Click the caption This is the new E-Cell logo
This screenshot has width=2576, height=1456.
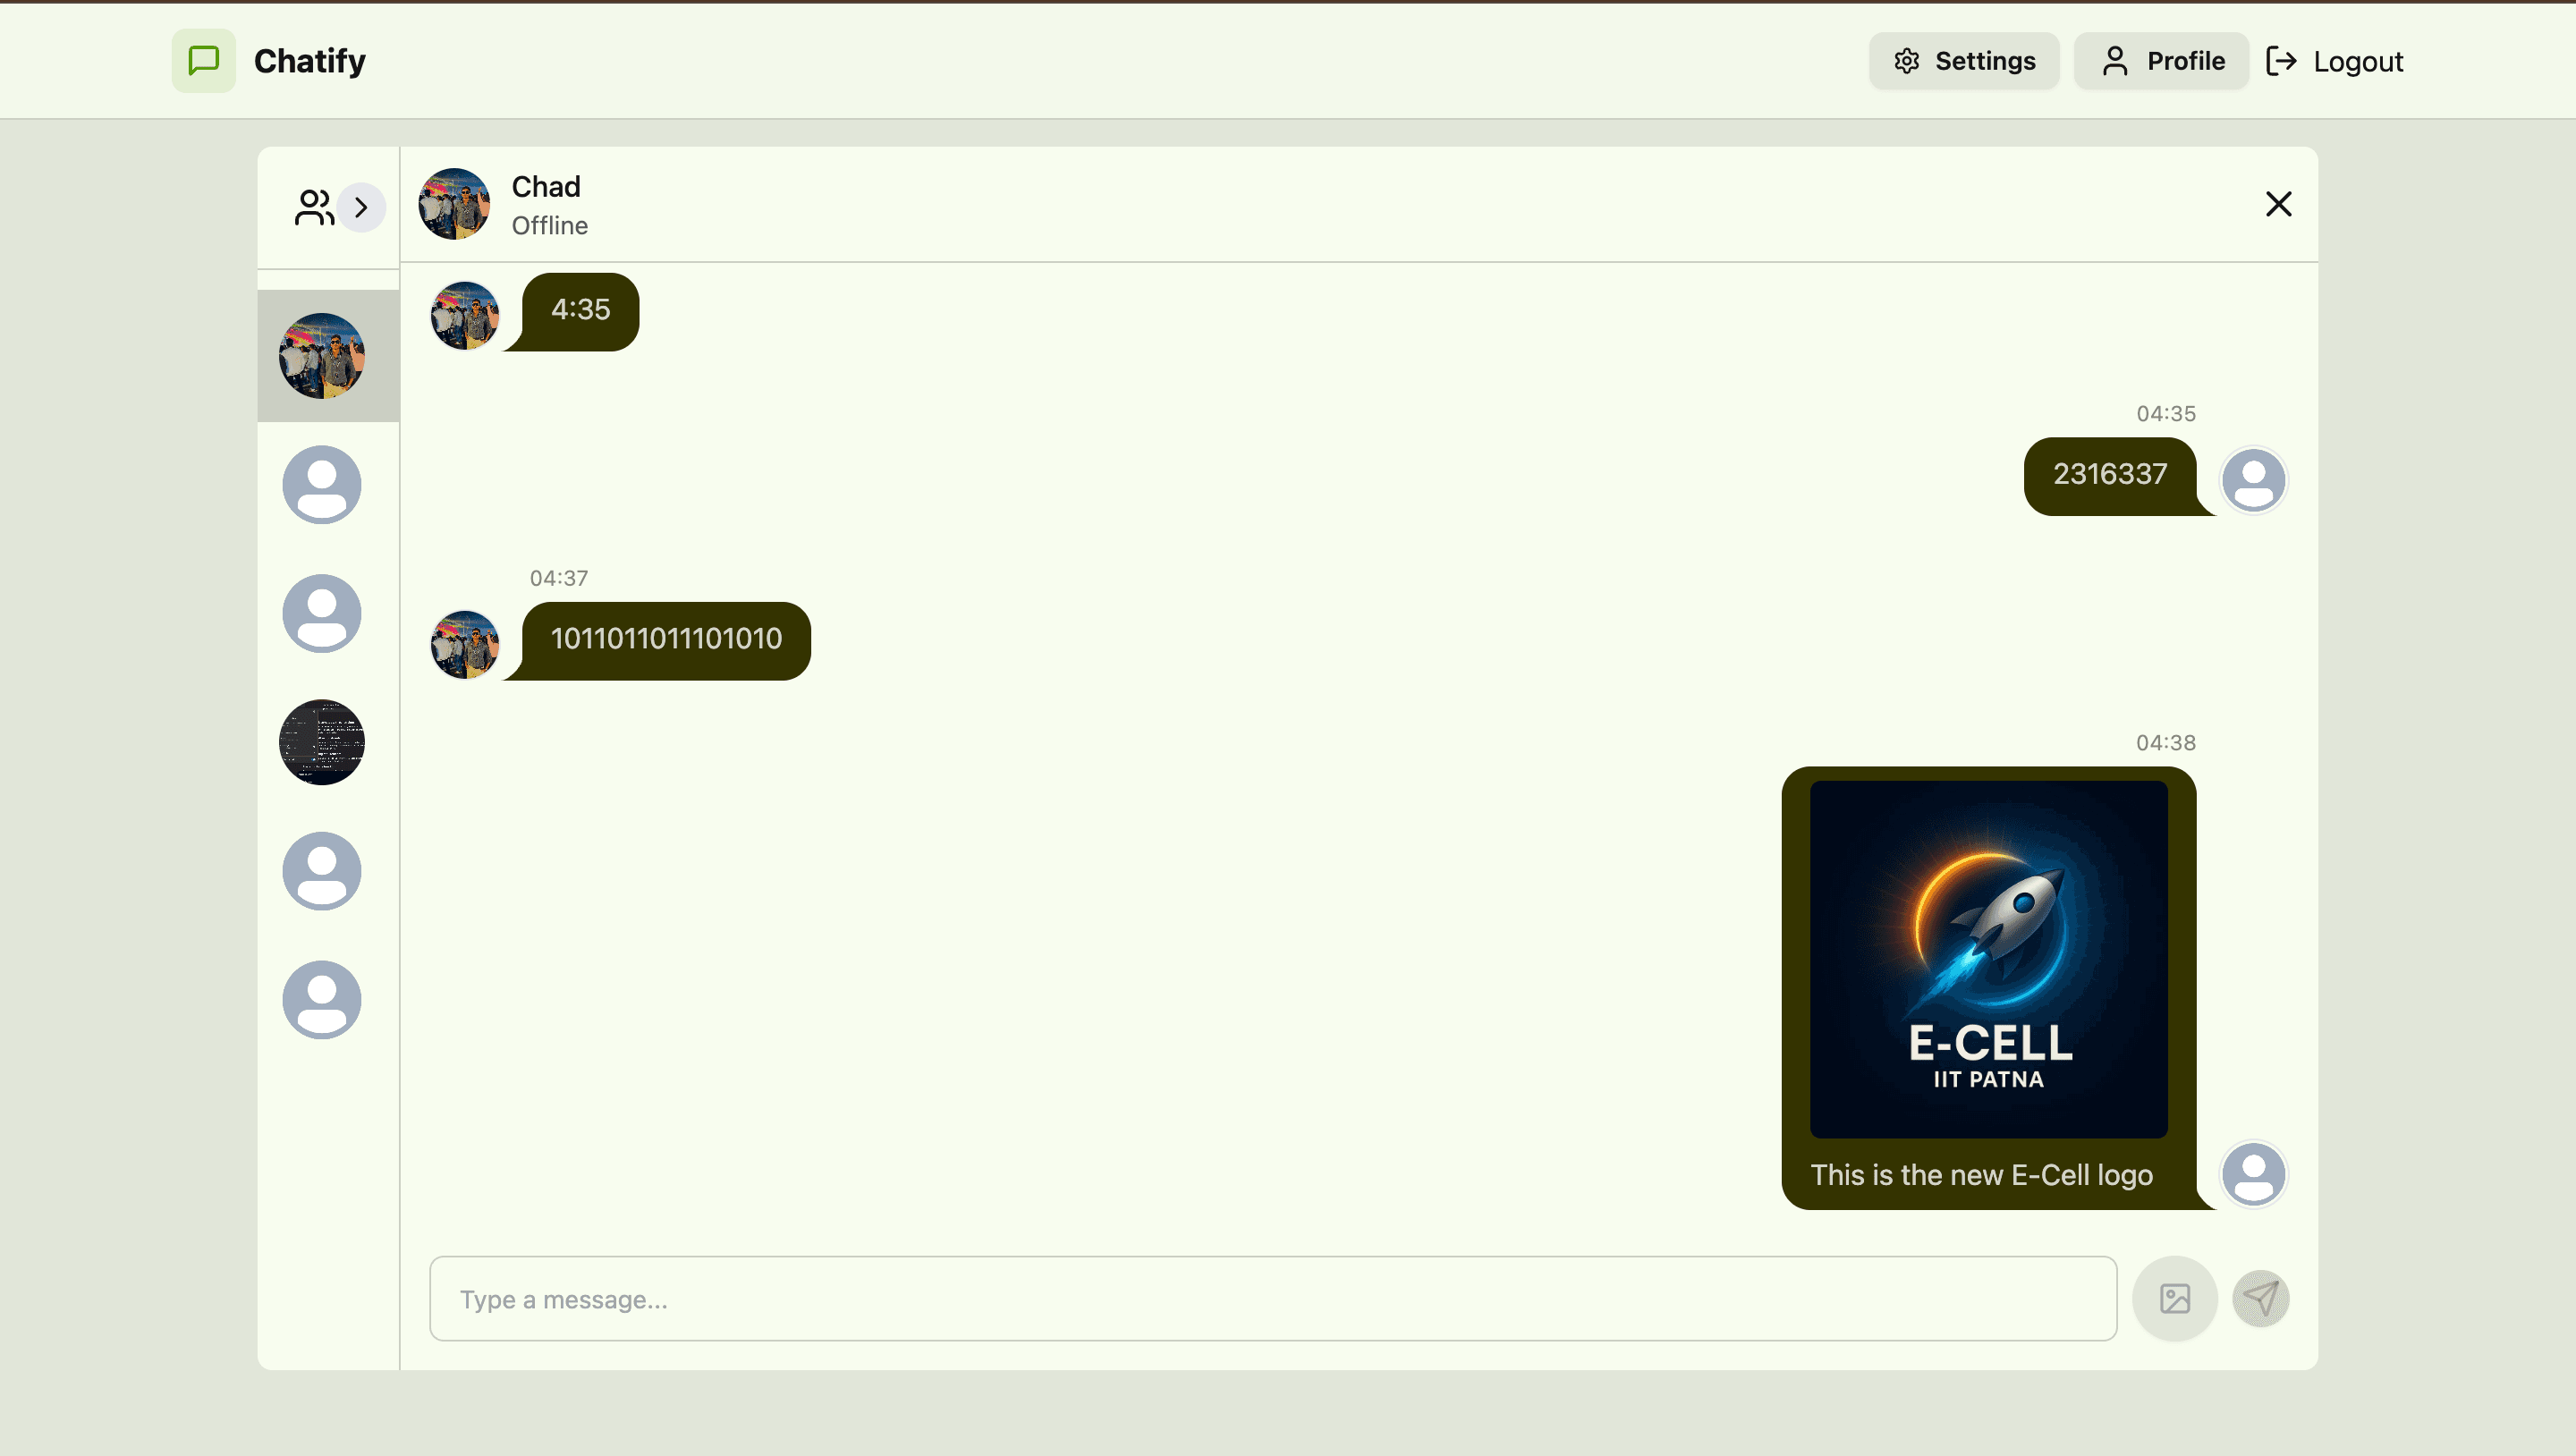(1981, 1175)
